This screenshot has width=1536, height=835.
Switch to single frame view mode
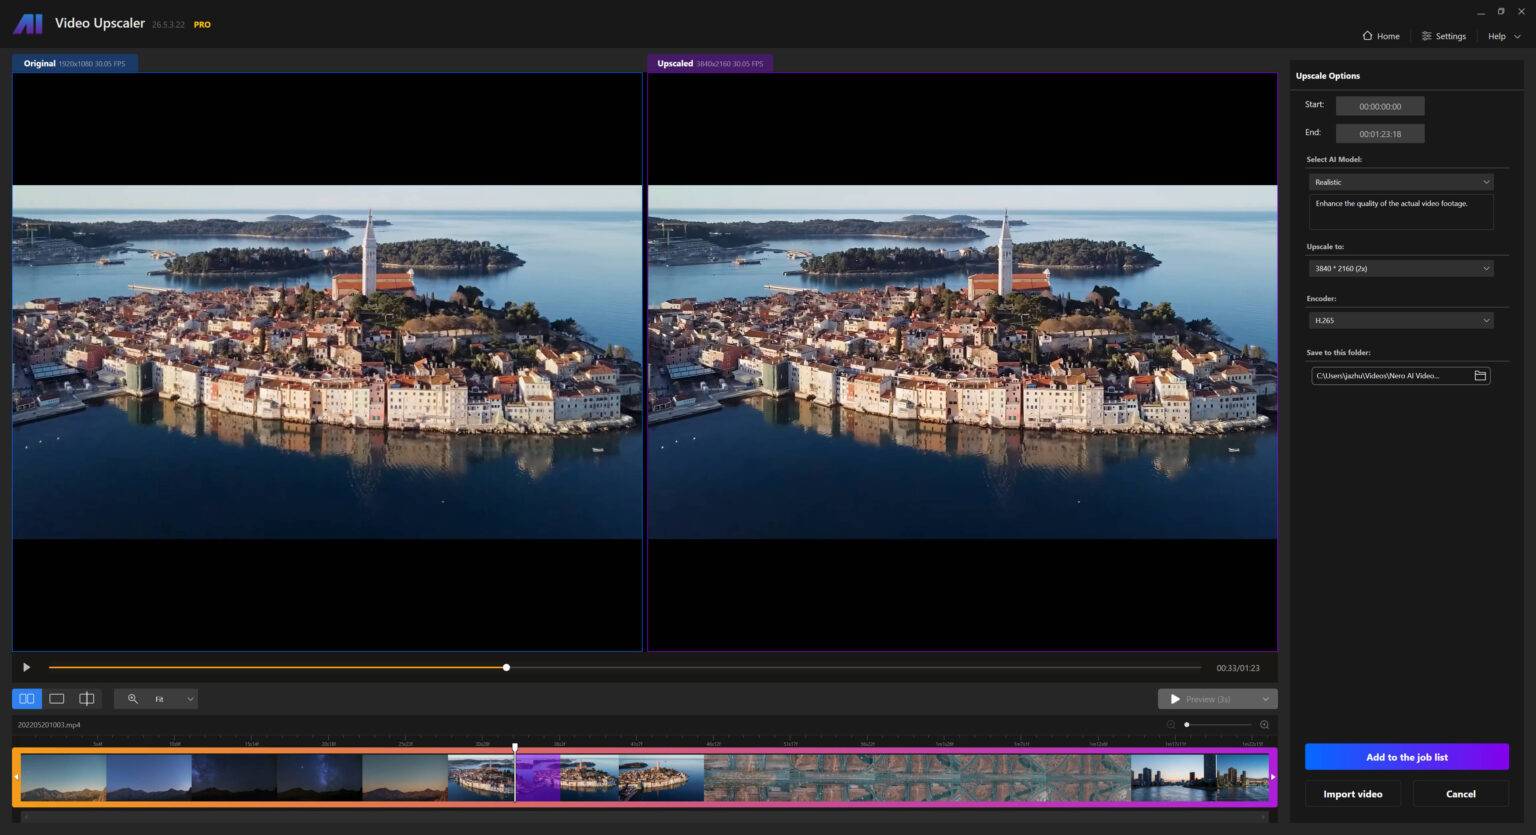click(57, 699)
